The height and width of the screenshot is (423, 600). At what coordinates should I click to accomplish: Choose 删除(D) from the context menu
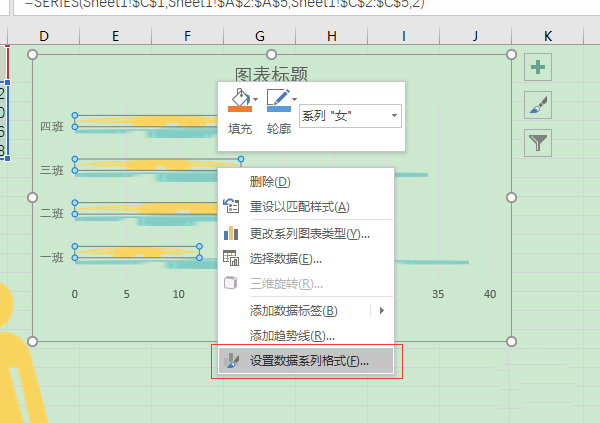click(306, 182)
